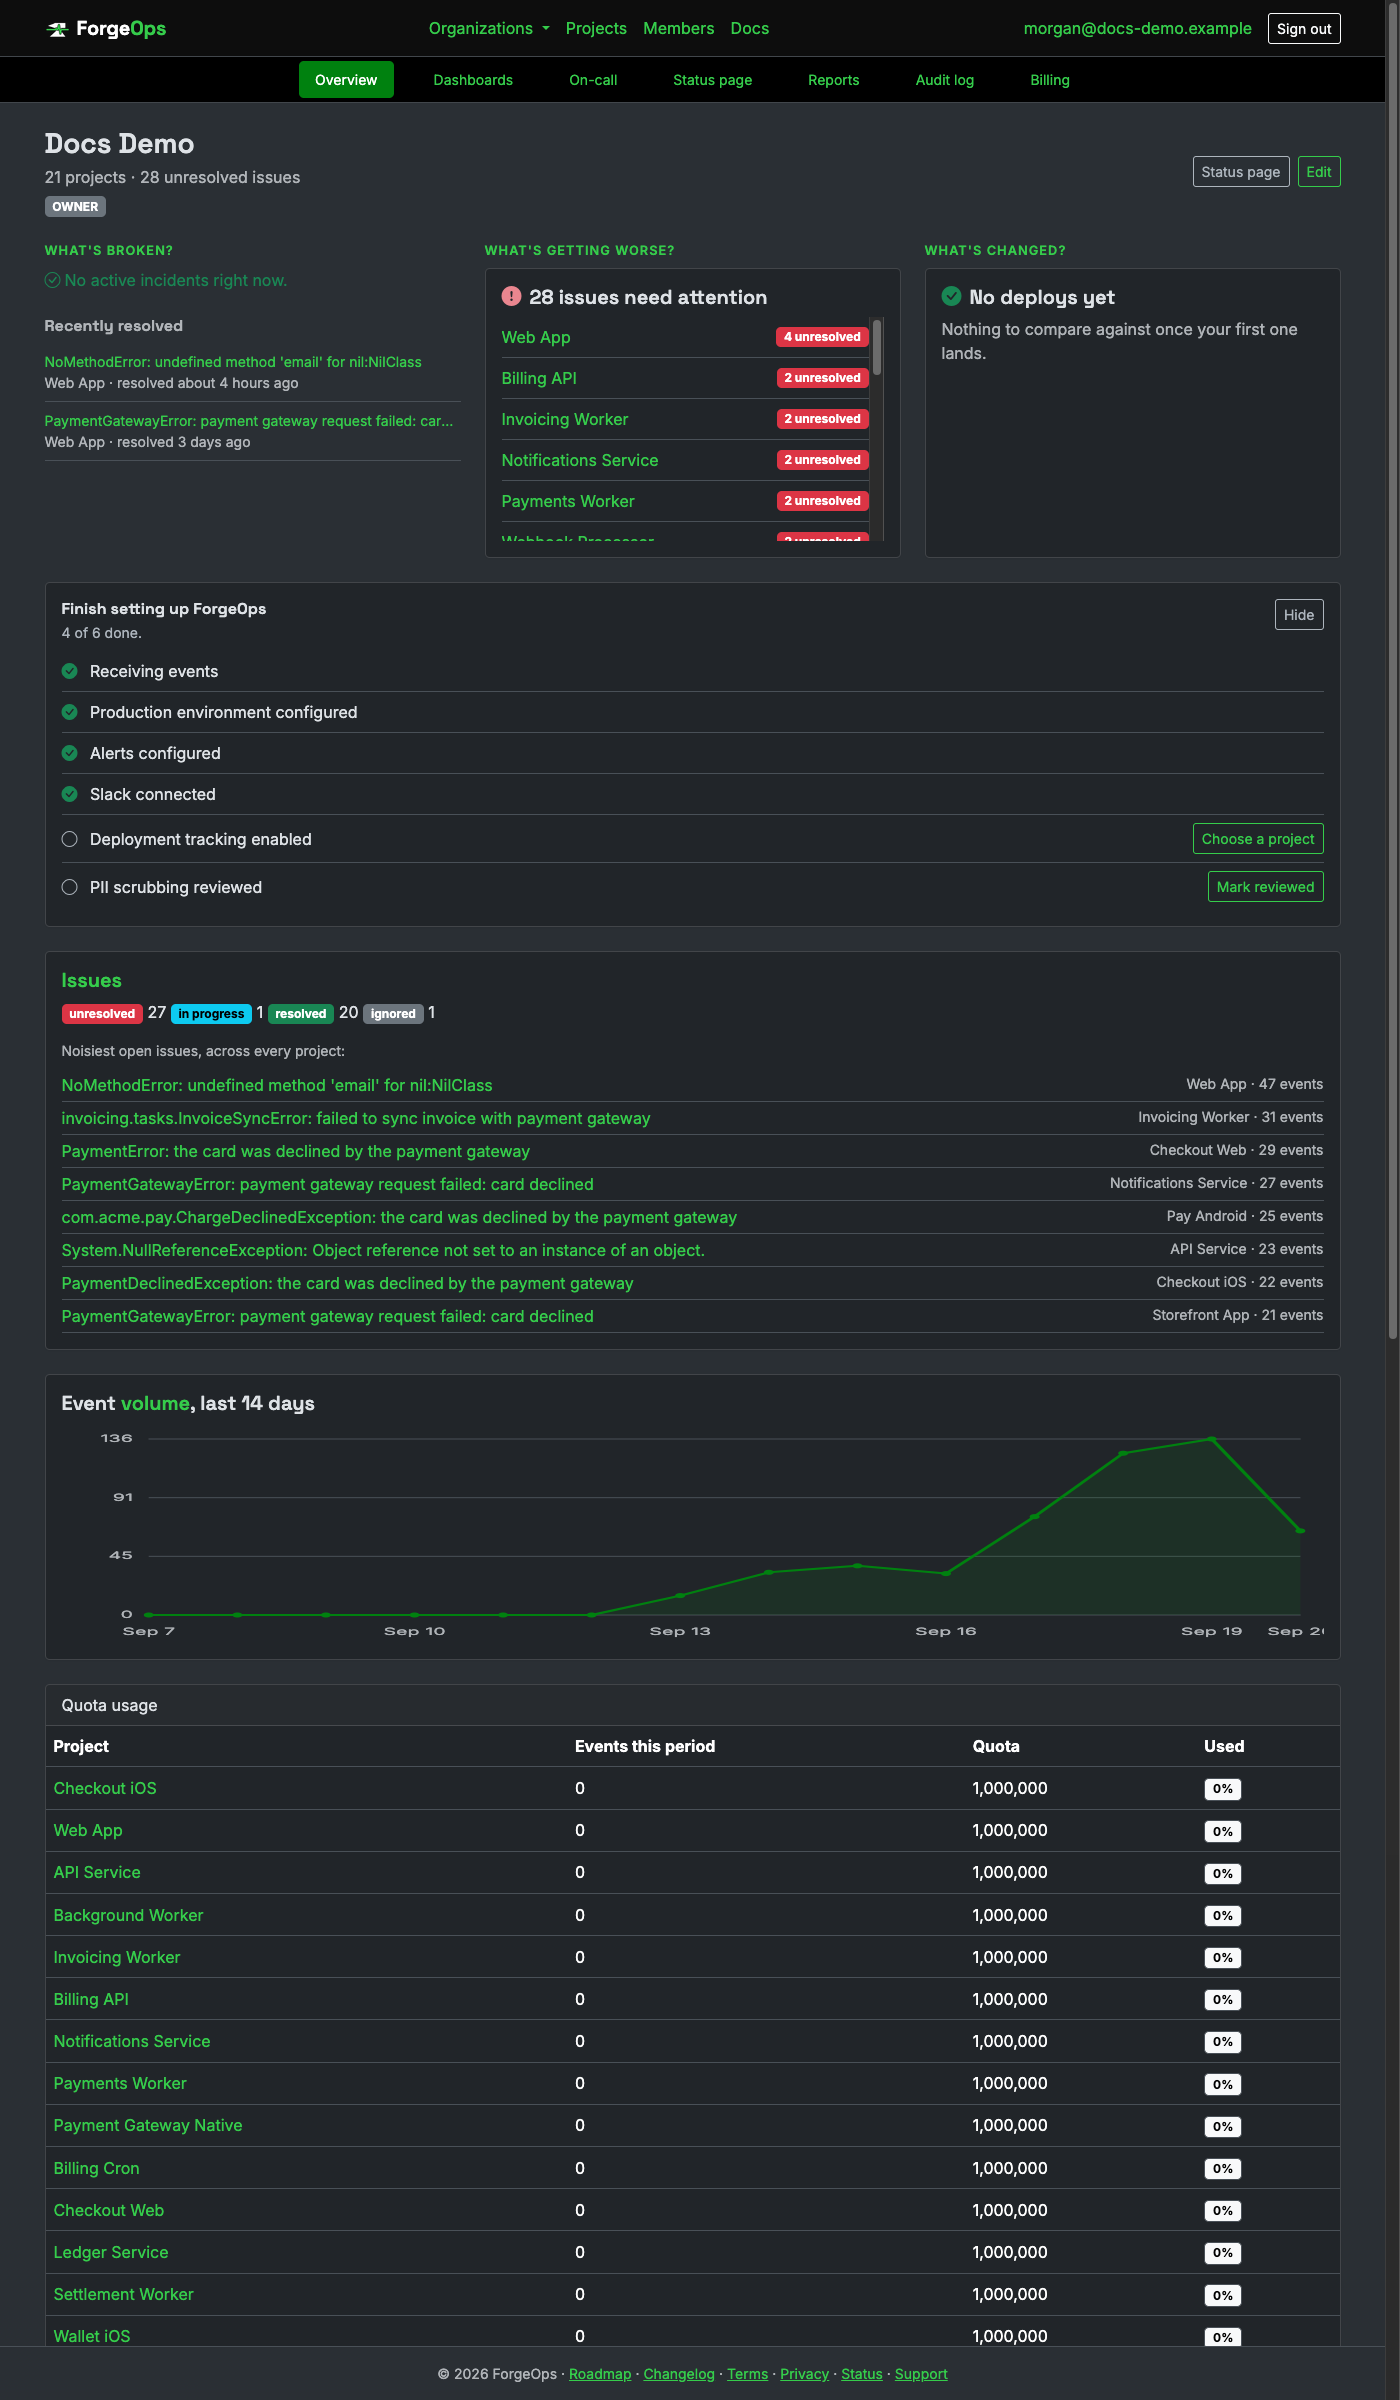The width and height of the screenshot is (1400, 2400).
Task: Click the issues attention list scrollbar
Action: coord(877,347)
